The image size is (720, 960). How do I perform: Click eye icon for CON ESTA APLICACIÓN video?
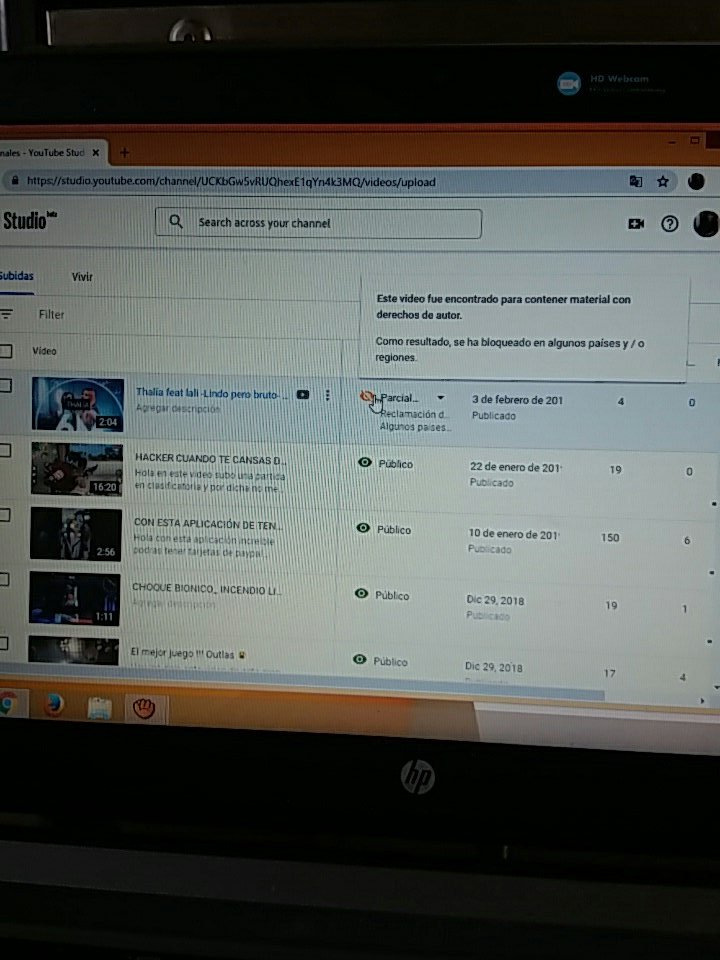363,528
